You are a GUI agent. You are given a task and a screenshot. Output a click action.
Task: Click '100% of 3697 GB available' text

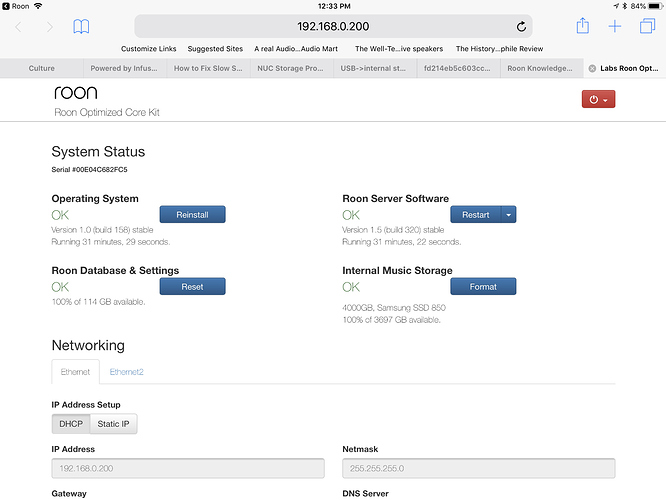point(391,319)
